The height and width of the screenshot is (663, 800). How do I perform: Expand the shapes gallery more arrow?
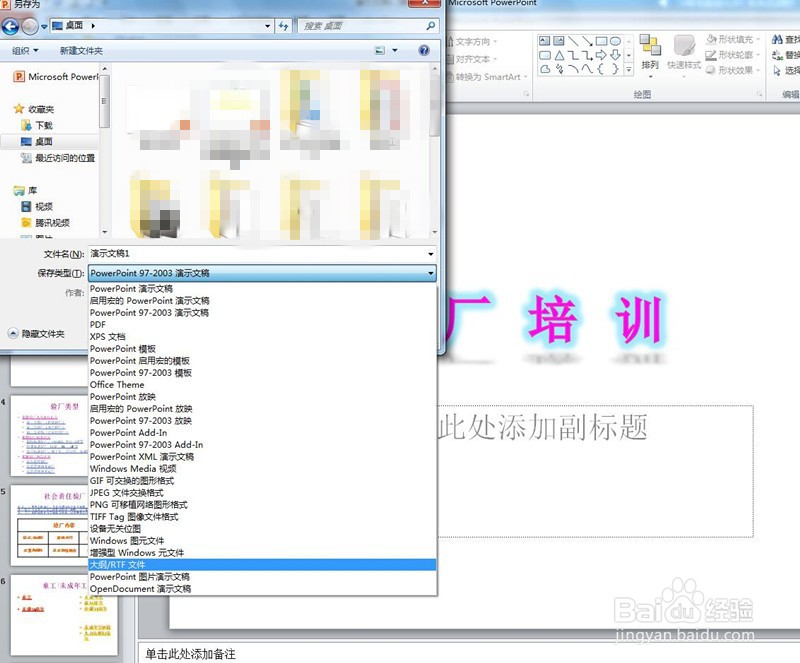click(629, 69)
